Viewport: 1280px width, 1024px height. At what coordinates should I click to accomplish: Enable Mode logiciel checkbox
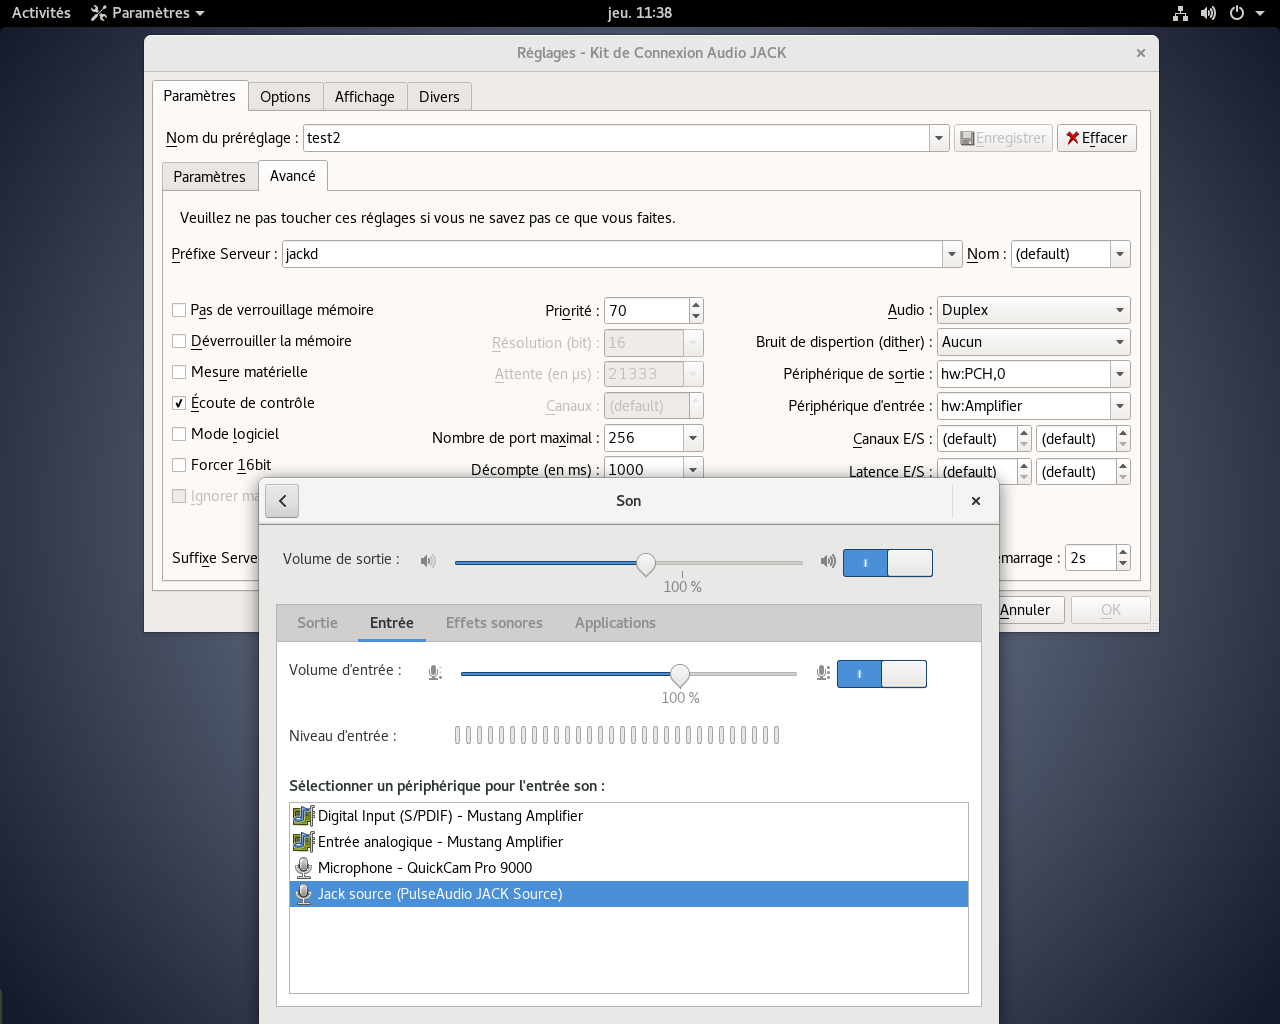click(x=179, y=434)
